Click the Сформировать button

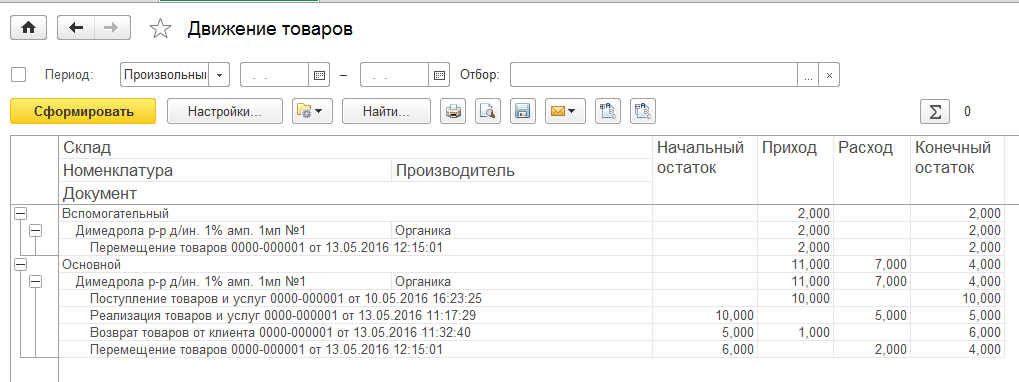(83, 111)
